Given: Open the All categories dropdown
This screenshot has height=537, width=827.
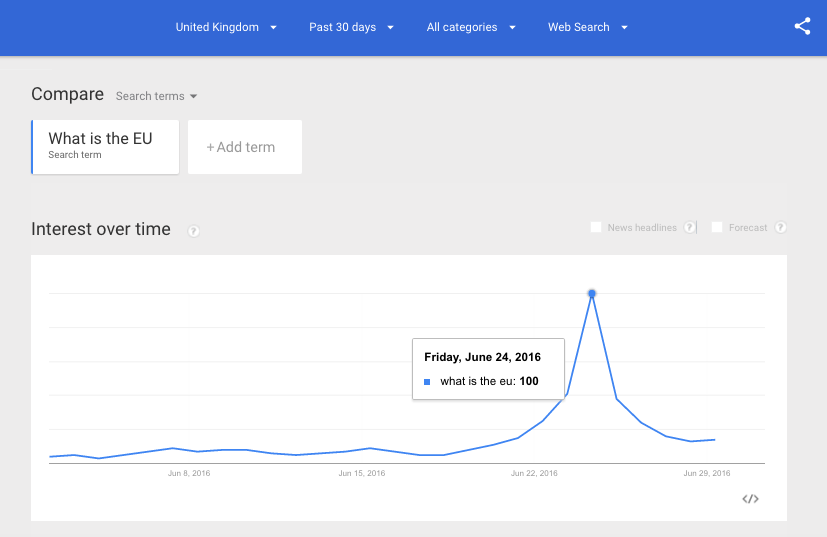Looking at the screenshot, I should tap(471, 27).
